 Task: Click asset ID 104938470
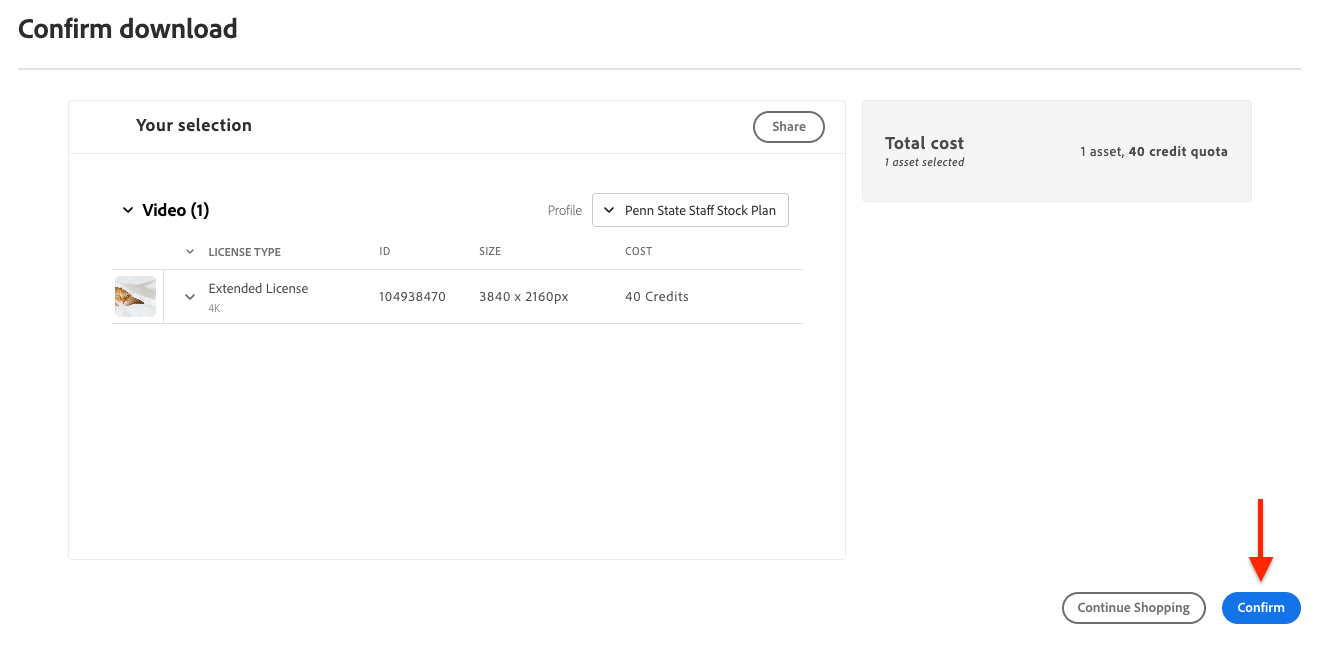tap(412, 297)
